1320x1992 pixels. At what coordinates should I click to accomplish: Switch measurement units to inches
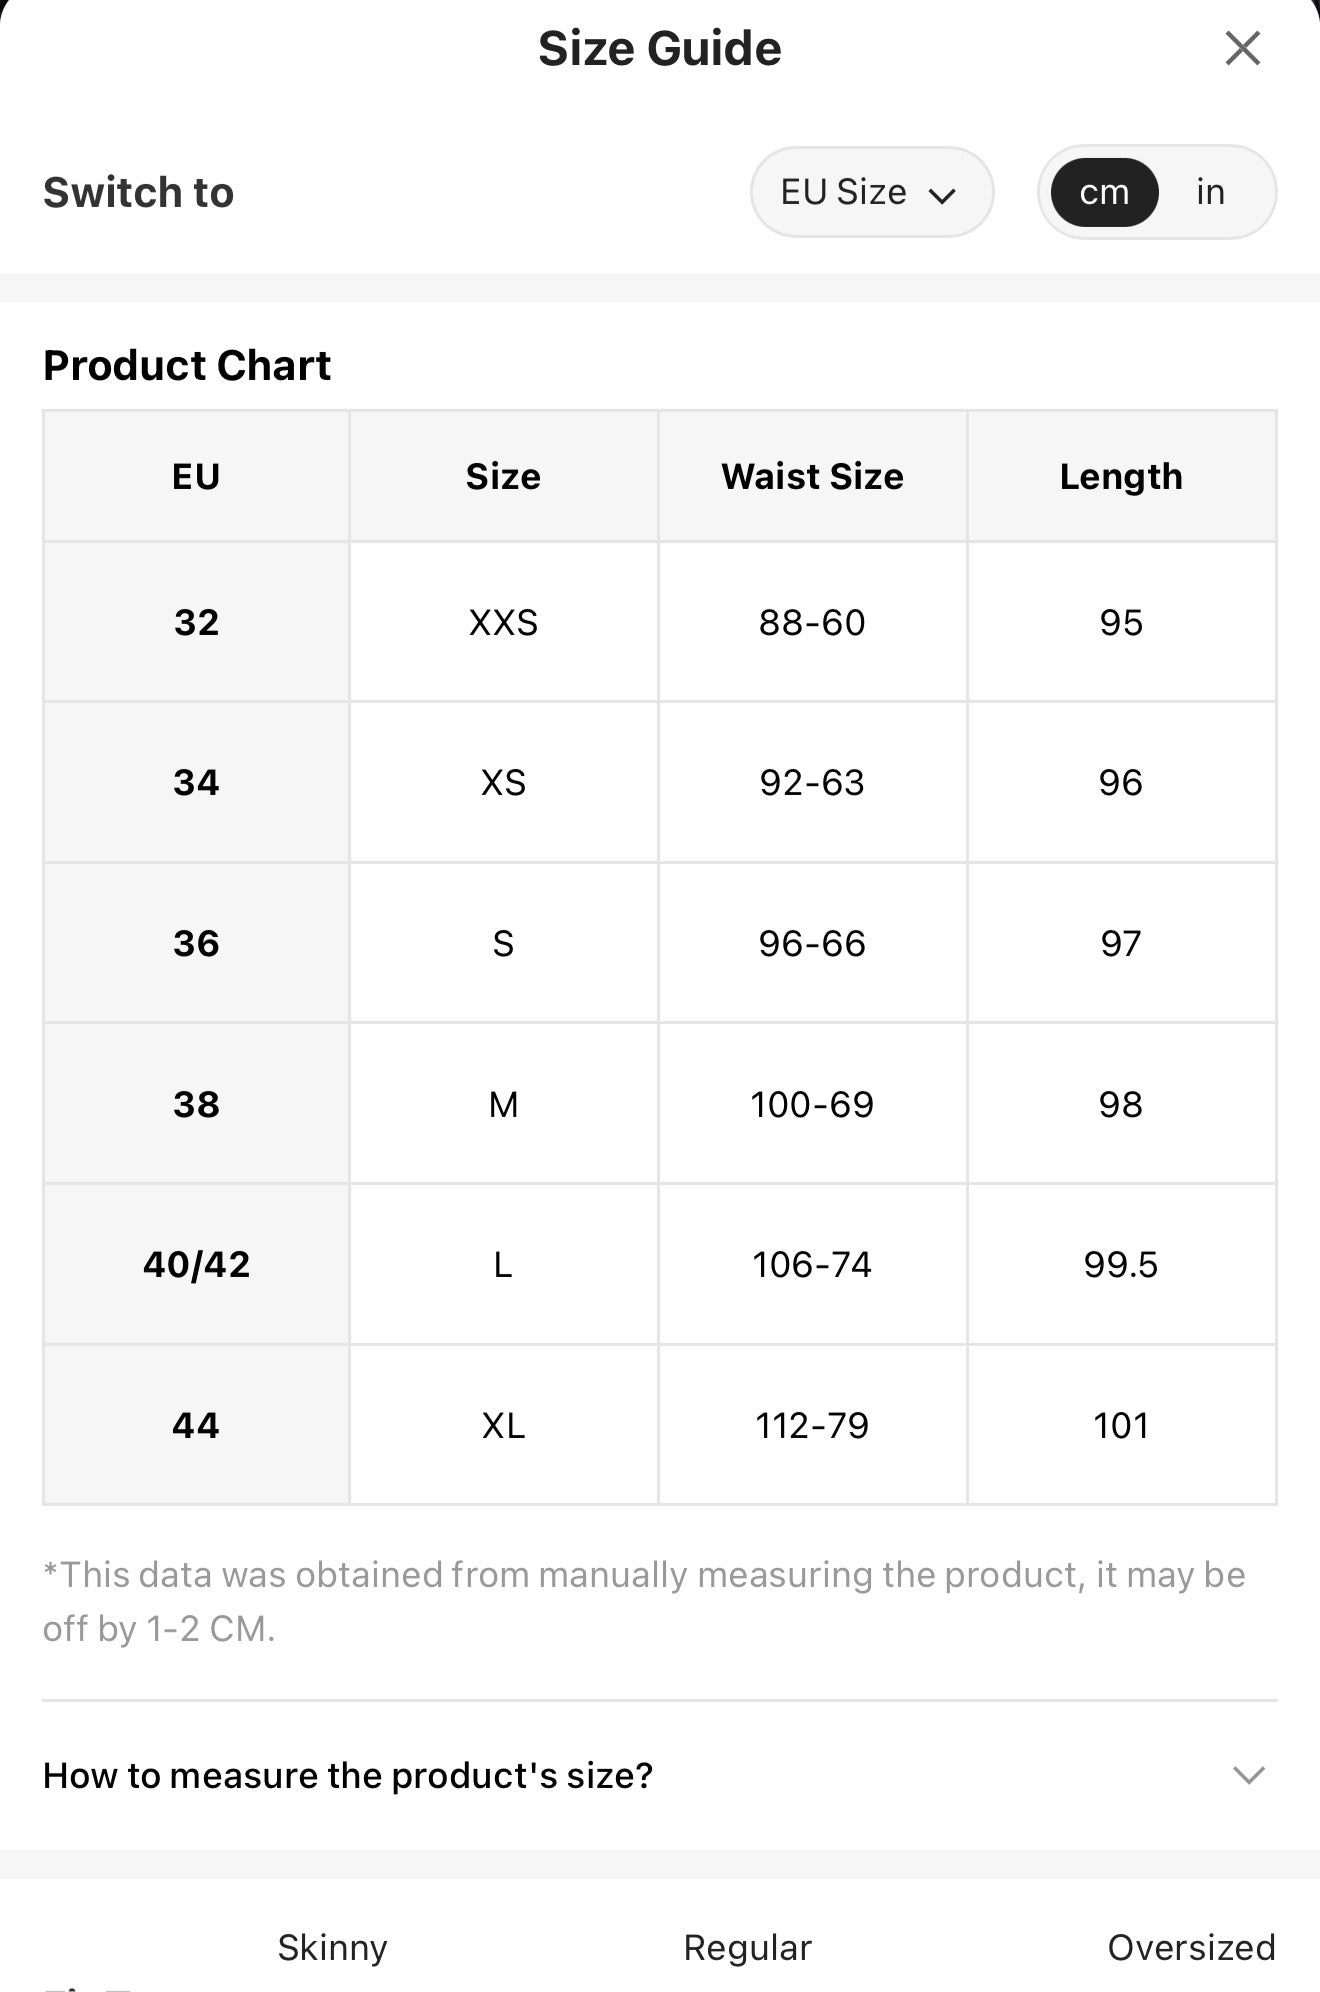[x=1211, y=192]
